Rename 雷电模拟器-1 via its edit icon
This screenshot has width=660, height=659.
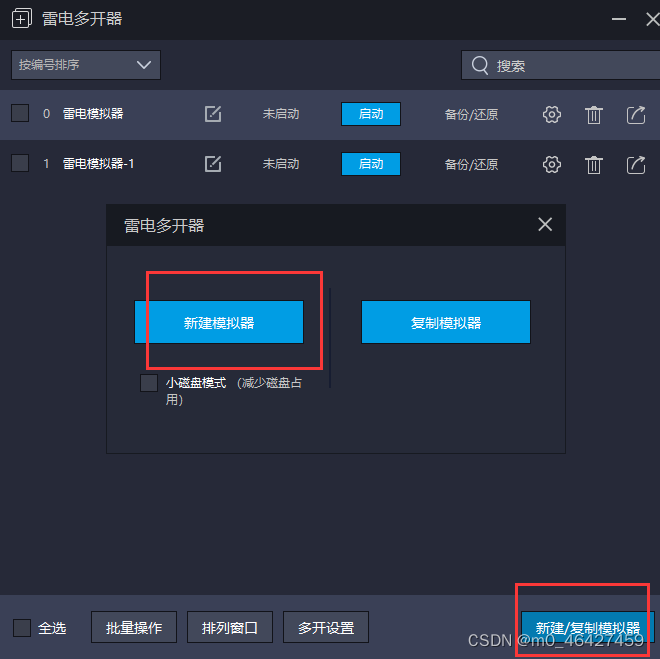click(x=213, y=164)
